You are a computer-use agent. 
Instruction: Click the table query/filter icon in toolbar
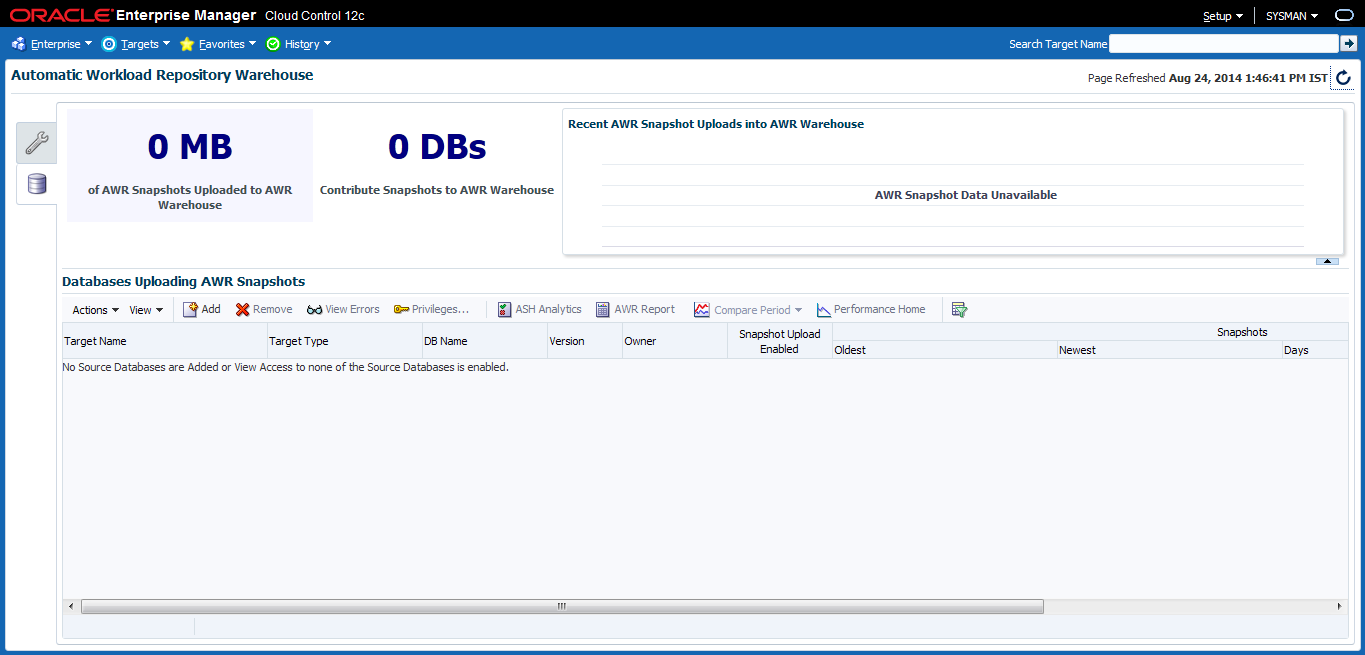959,310
